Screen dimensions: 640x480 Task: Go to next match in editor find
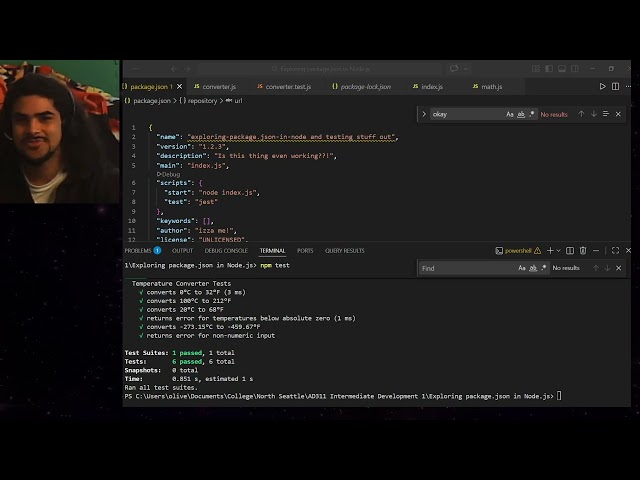(x=594, y=114)
